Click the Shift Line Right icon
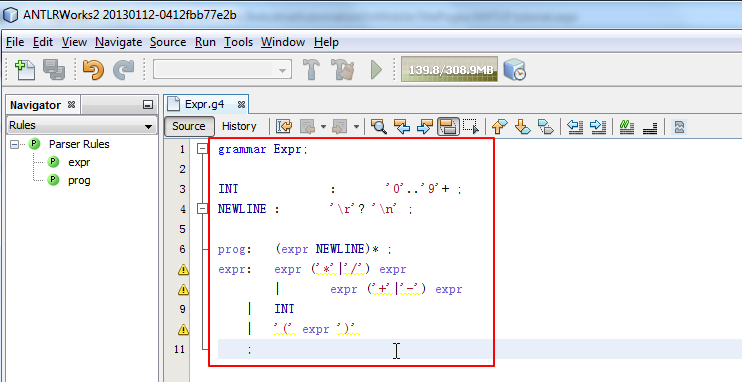 [x=598, y=126]
